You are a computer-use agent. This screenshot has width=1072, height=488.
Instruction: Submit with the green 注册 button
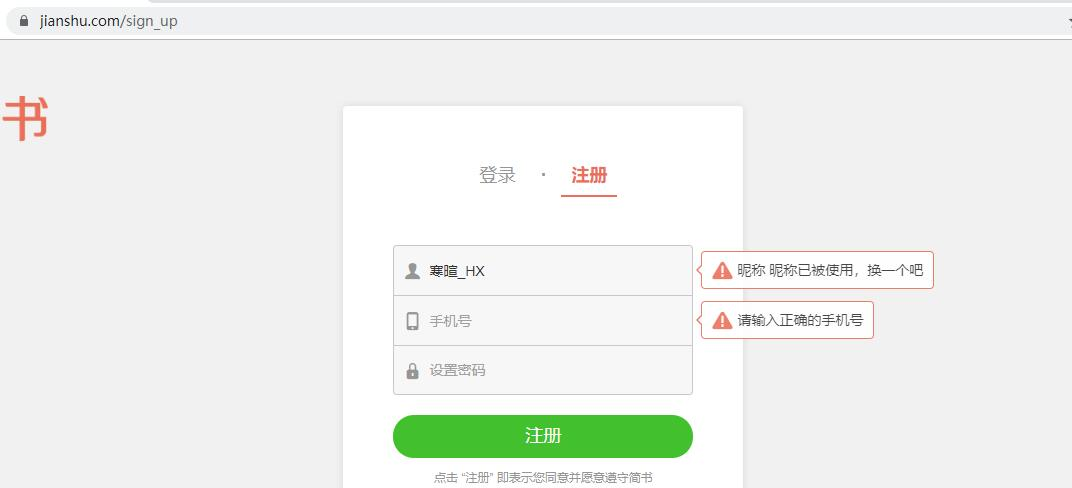(543, 436)
